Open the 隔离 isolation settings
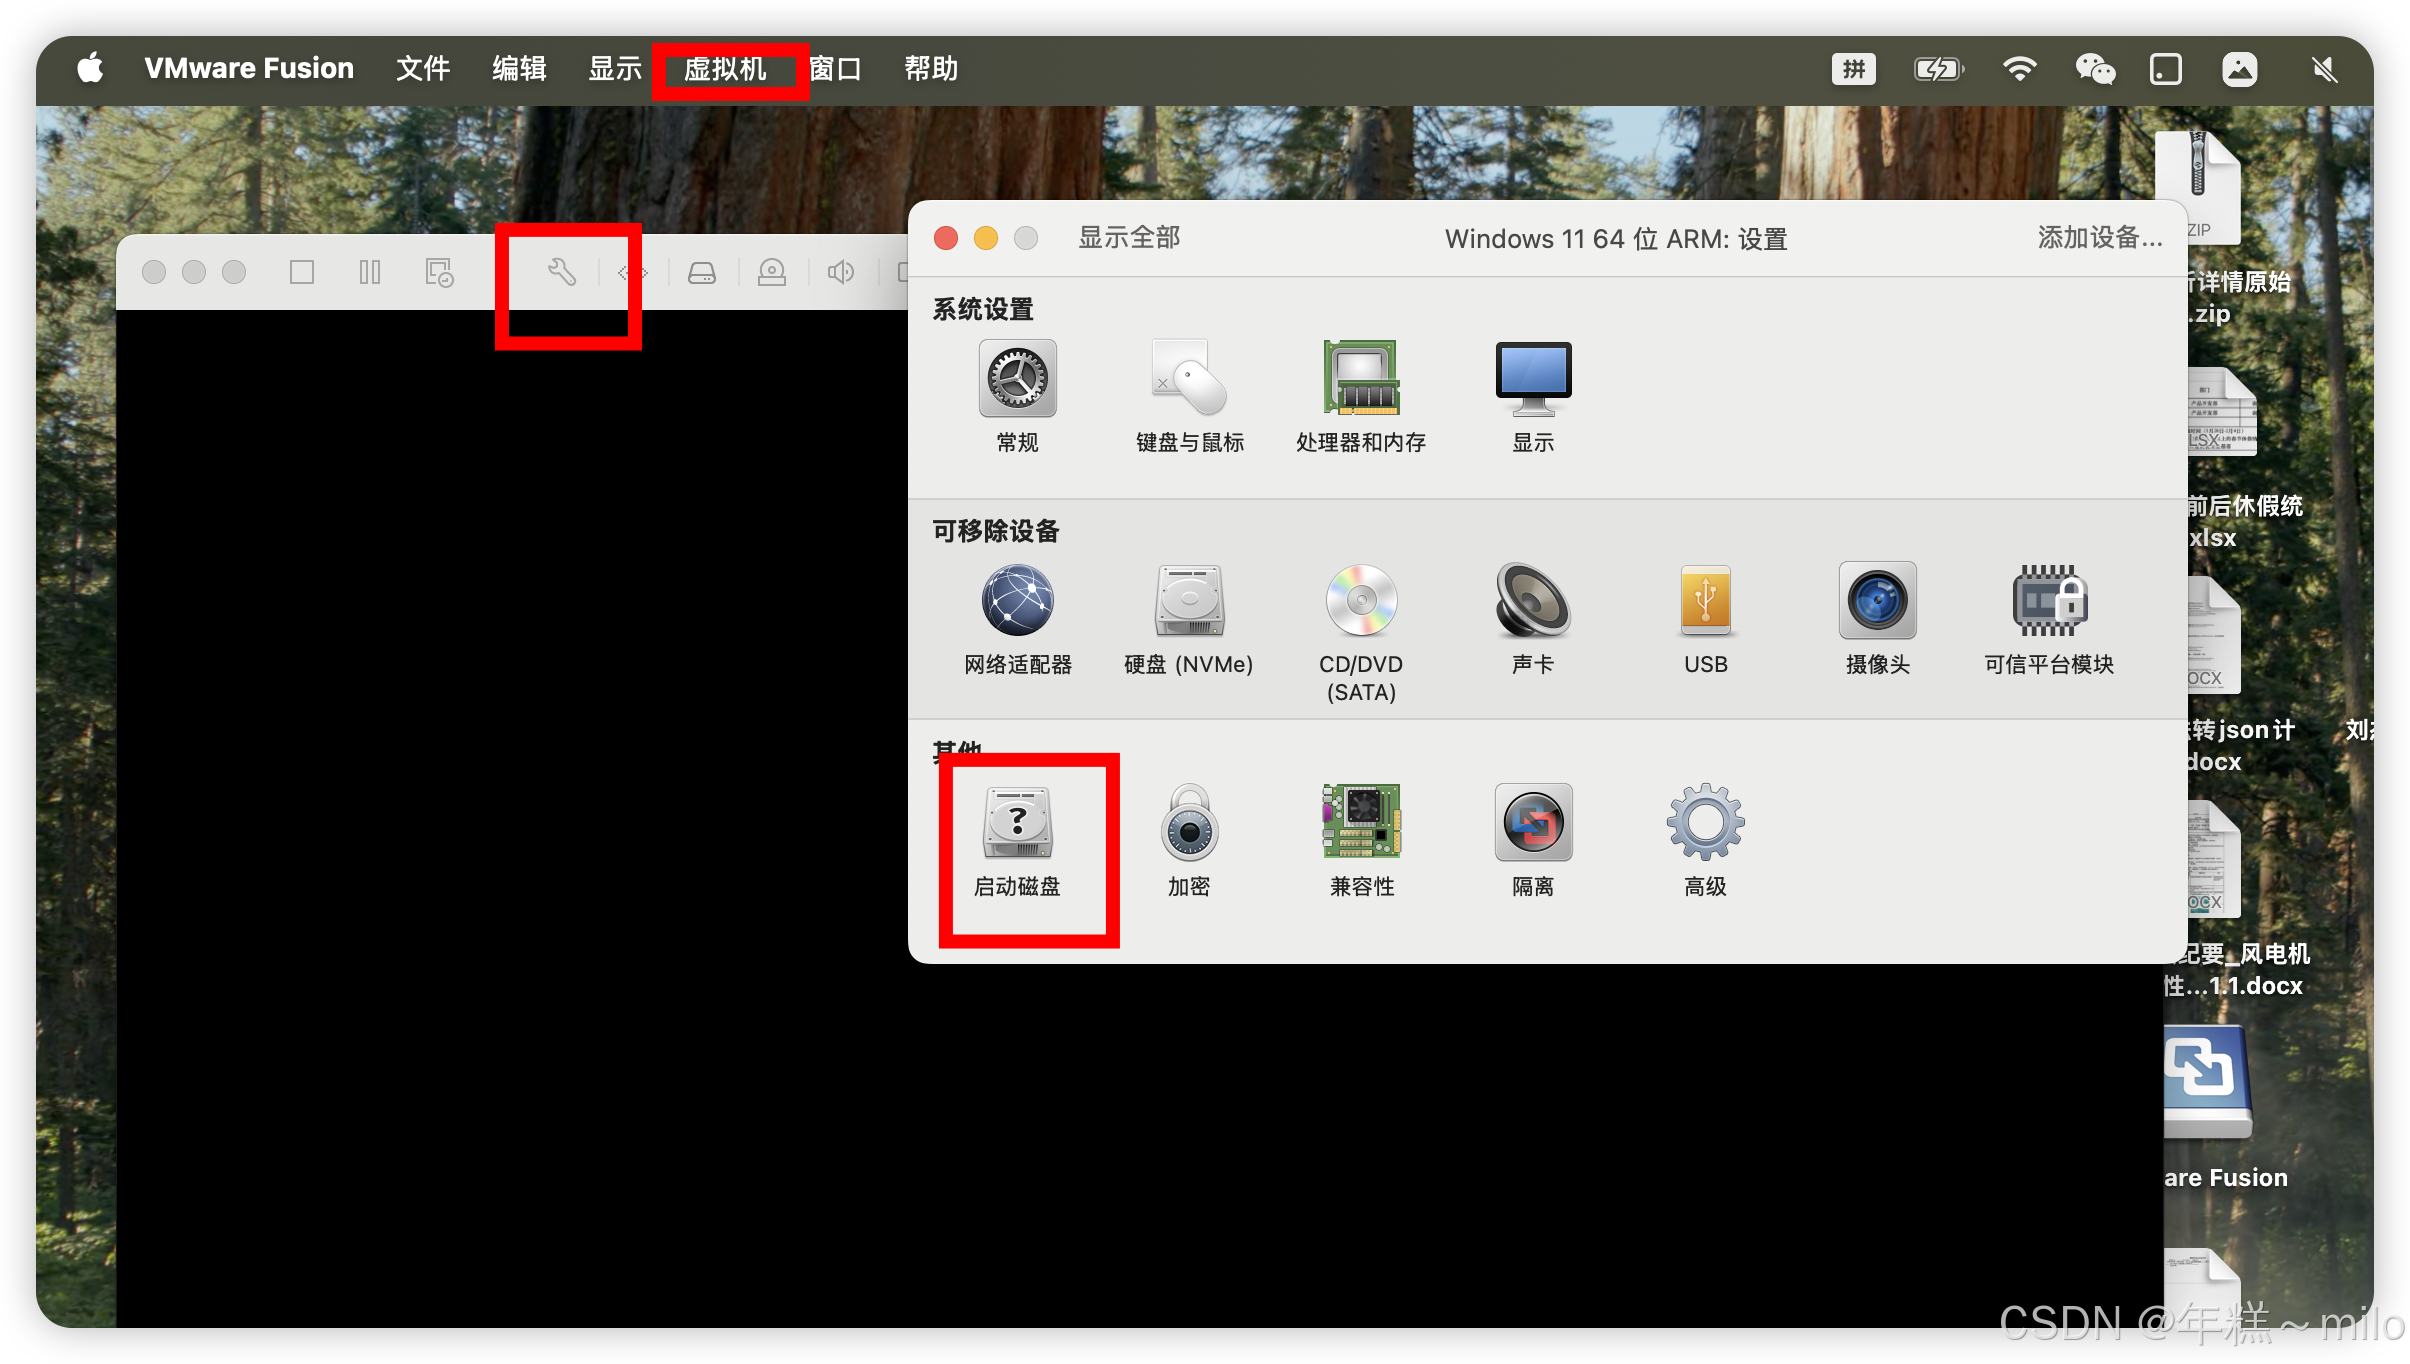This screenshot has height=1364, width=2410. pos(1532,823)
